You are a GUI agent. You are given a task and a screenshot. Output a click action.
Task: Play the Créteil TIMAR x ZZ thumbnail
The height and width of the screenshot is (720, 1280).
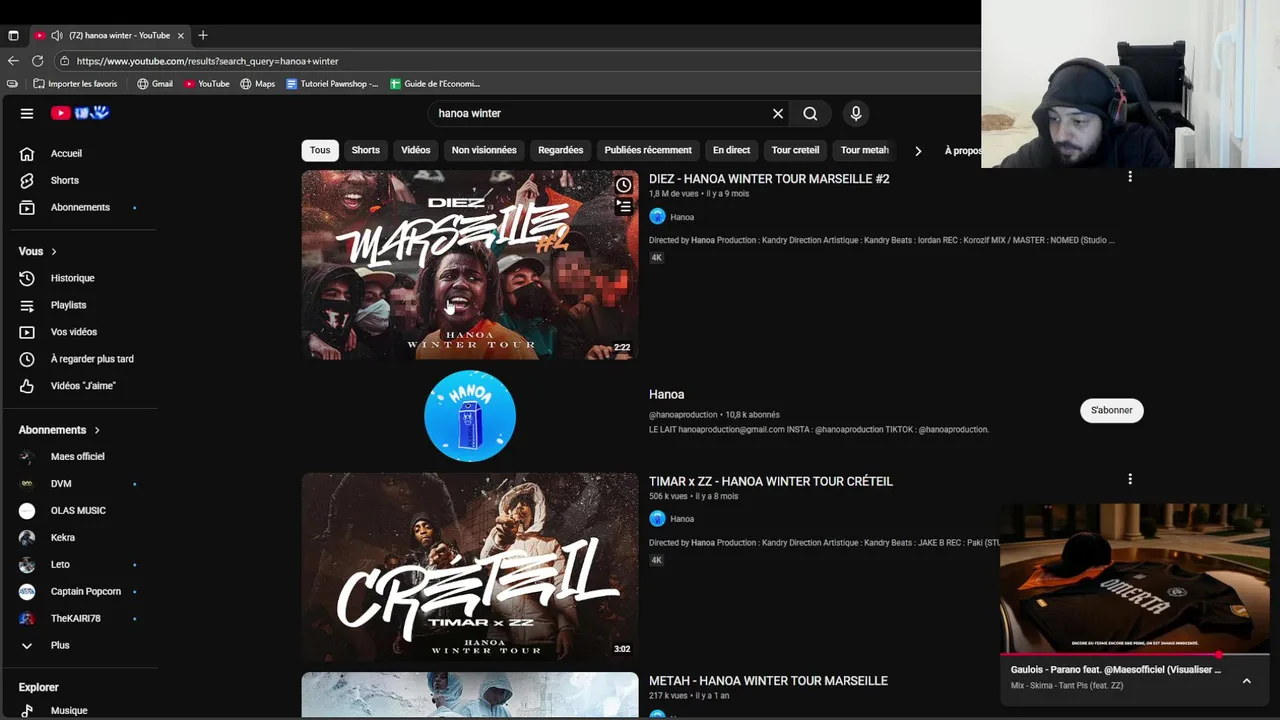pos(470,567)
